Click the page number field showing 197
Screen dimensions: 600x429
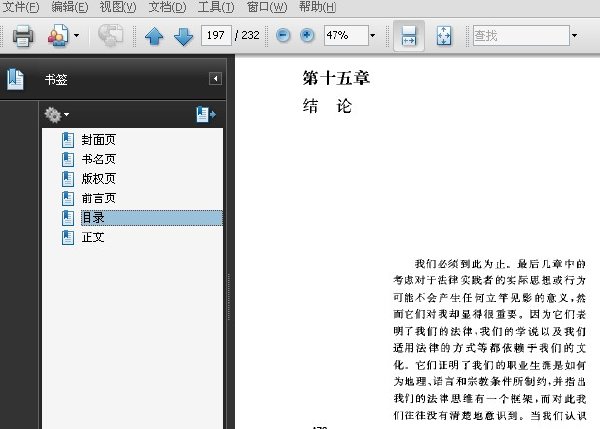tap(216, 36)
